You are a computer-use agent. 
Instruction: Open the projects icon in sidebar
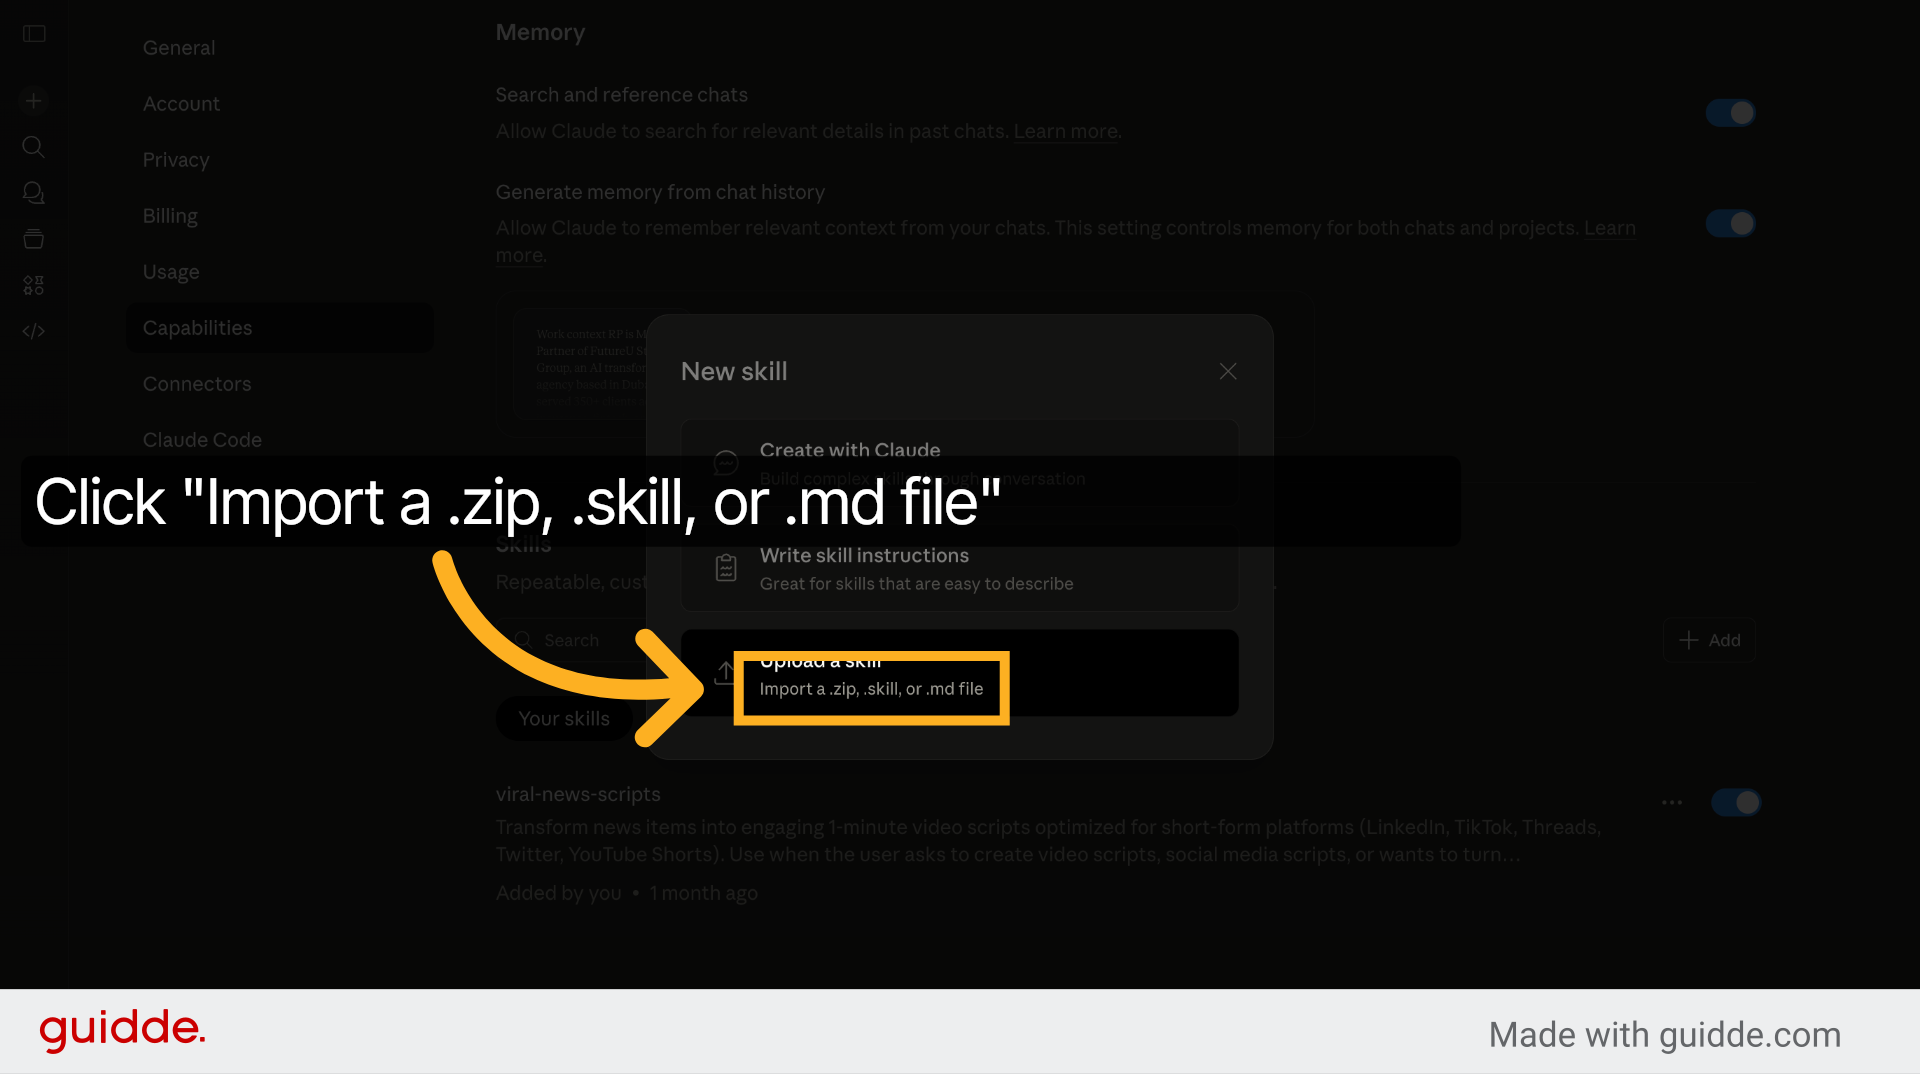34,239
